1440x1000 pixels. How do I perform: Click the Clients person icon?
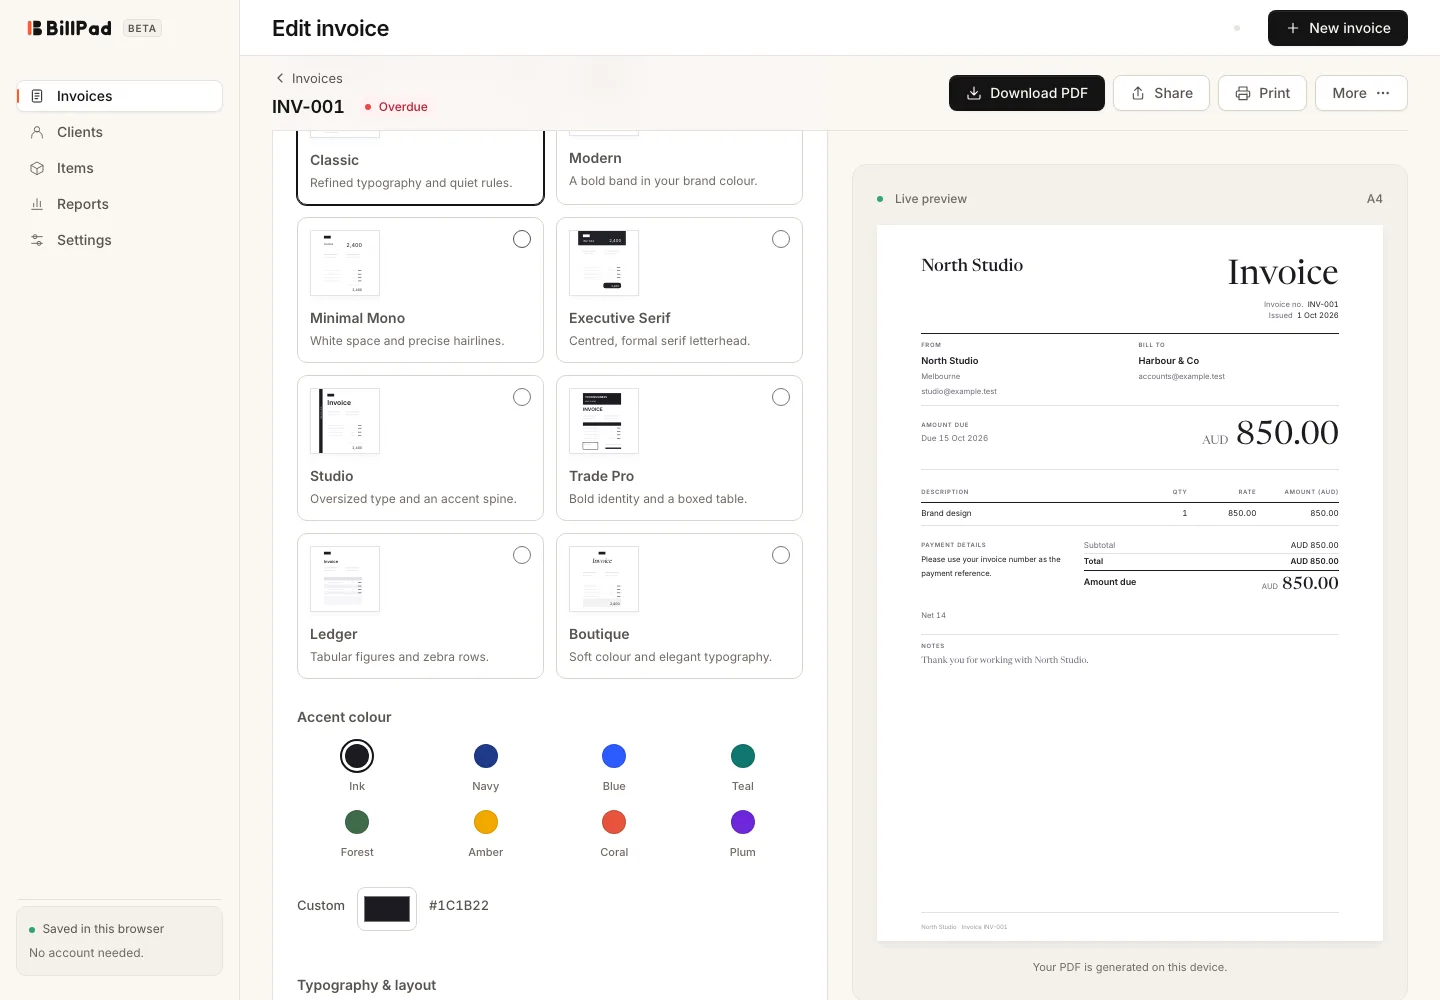[37, 132]
